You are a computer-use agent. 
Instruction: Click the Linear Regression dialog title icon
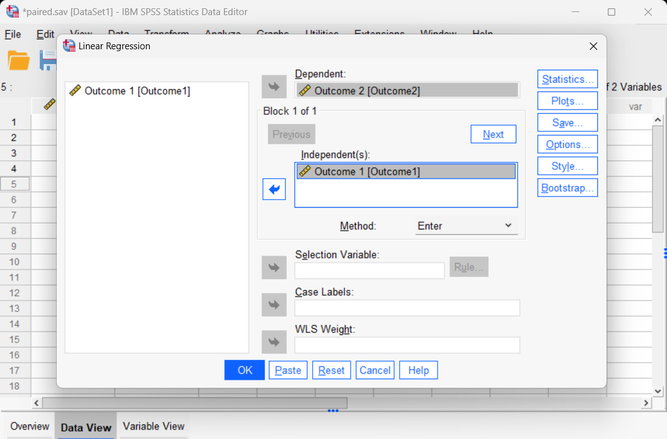tap(69, 46)
